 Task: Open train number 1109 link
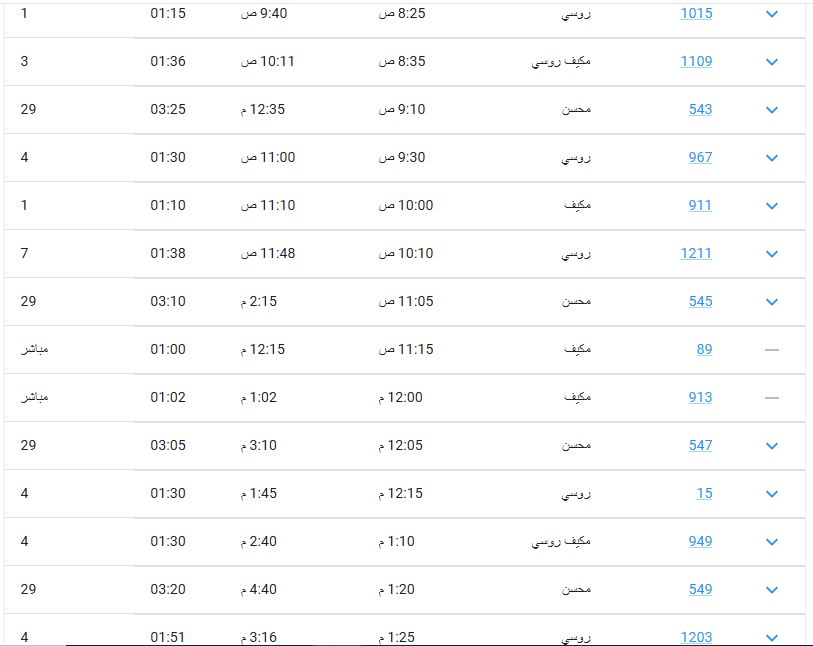click(696, 61)
